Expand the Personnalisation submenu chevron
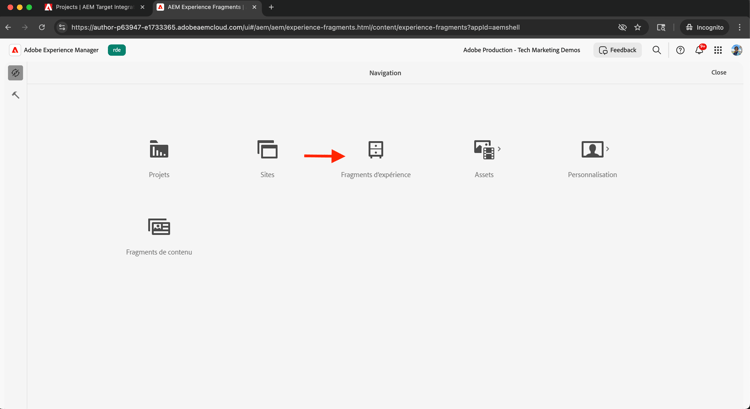 coord(607,149)
